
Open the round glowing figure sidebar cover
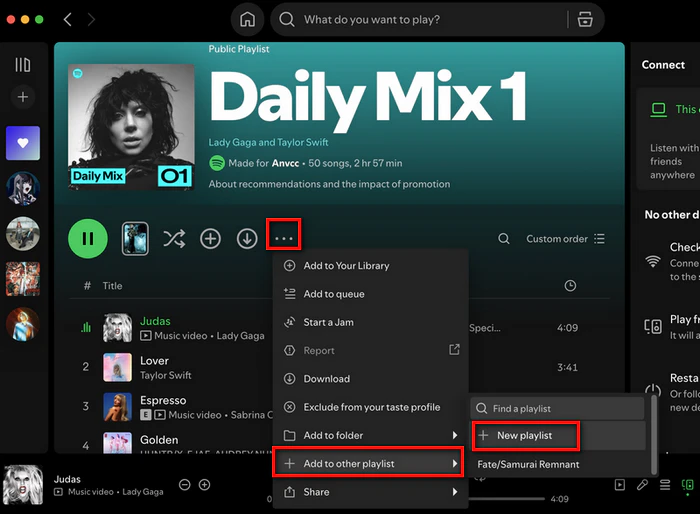[x=23, y=324]
